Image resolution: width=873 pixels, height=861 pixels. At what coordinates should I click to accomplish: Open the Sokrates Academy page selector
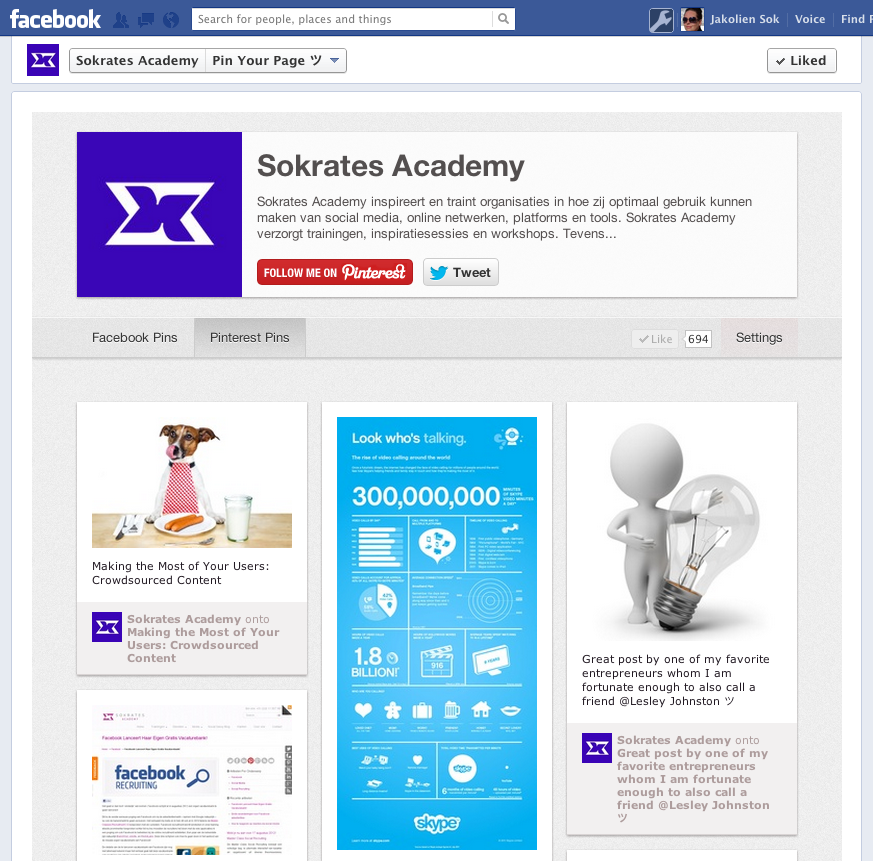(137, 61)
